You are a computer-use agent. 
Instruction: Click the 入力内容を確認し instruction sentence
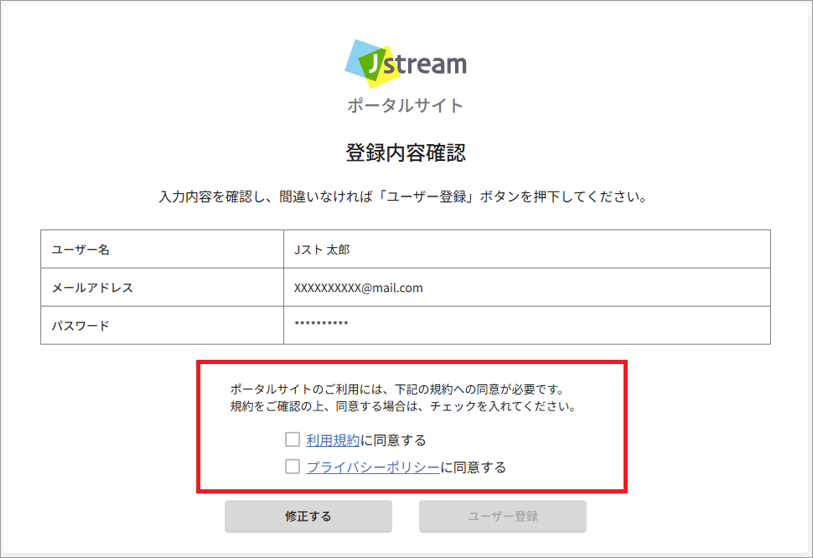pyautogui.click(x=403, y=197)
